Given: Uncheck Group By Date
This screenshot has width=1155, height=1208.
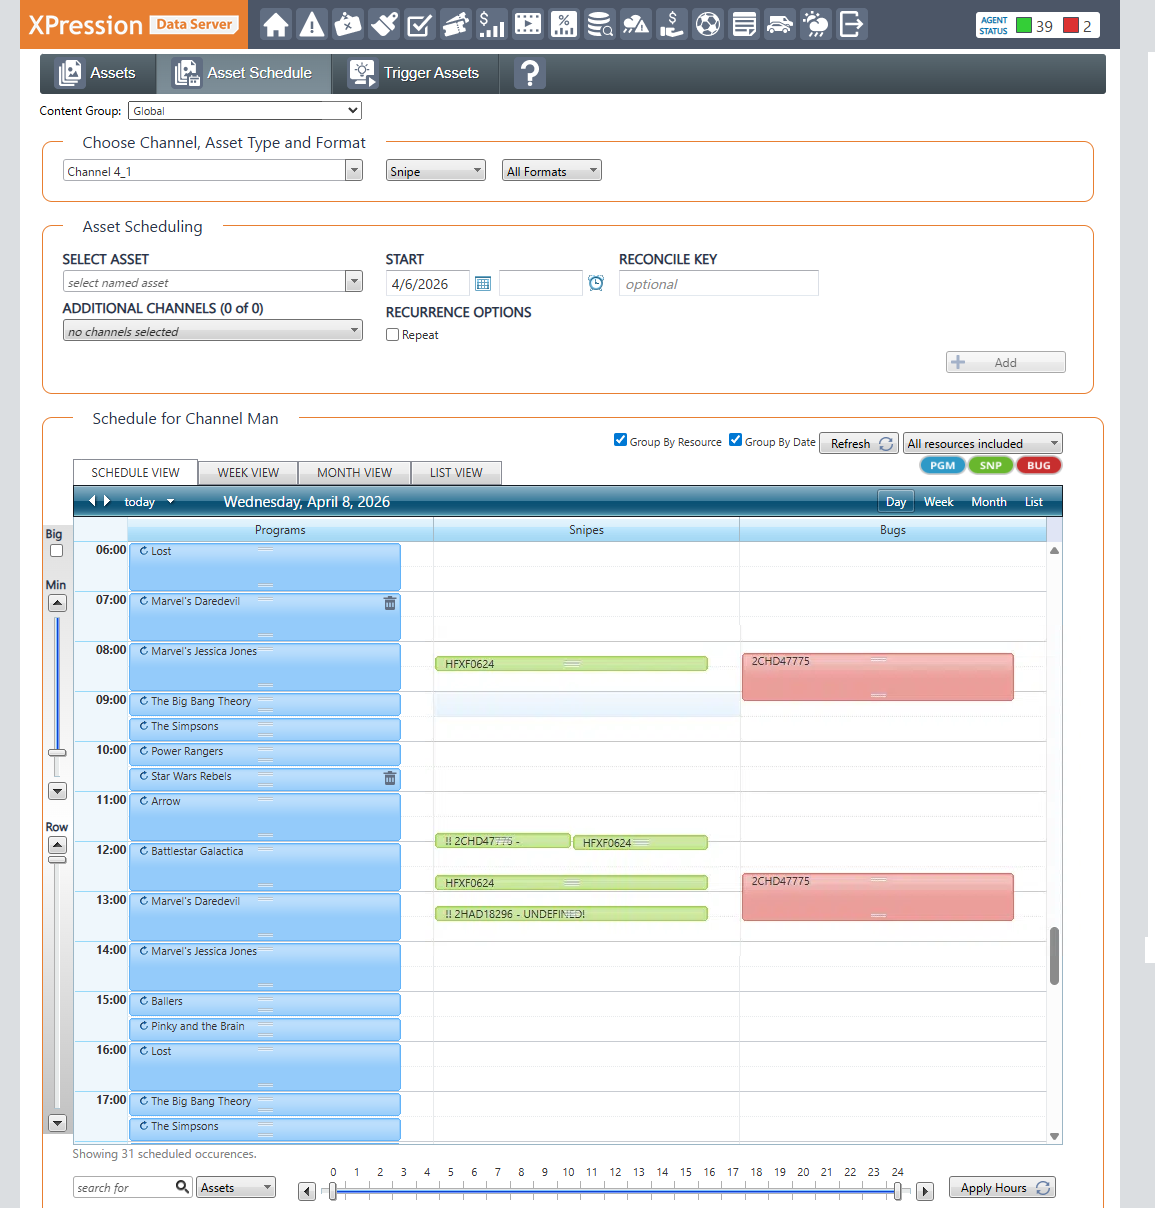Looking at the screenshot, I should tap(735, 440).
